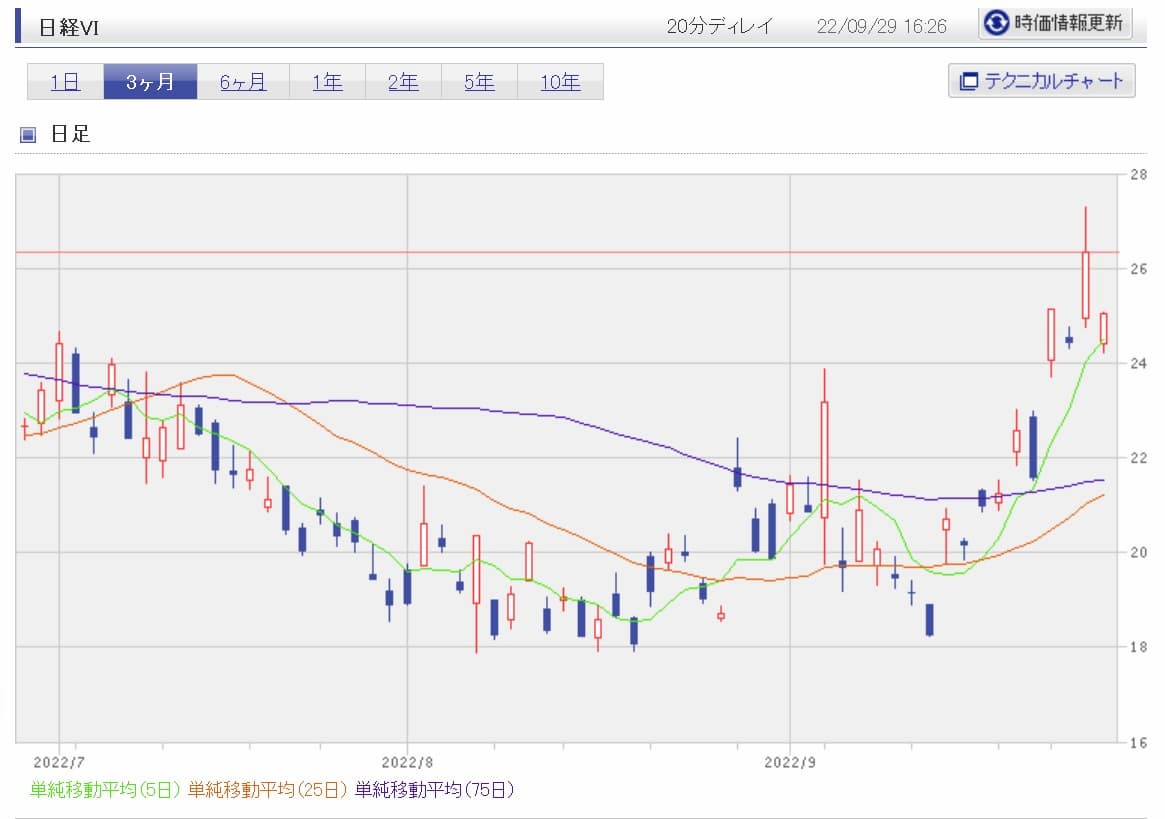Click the blue square icon beside 日足
Viewport: 1165px width, 819px height.
(28, 134)
